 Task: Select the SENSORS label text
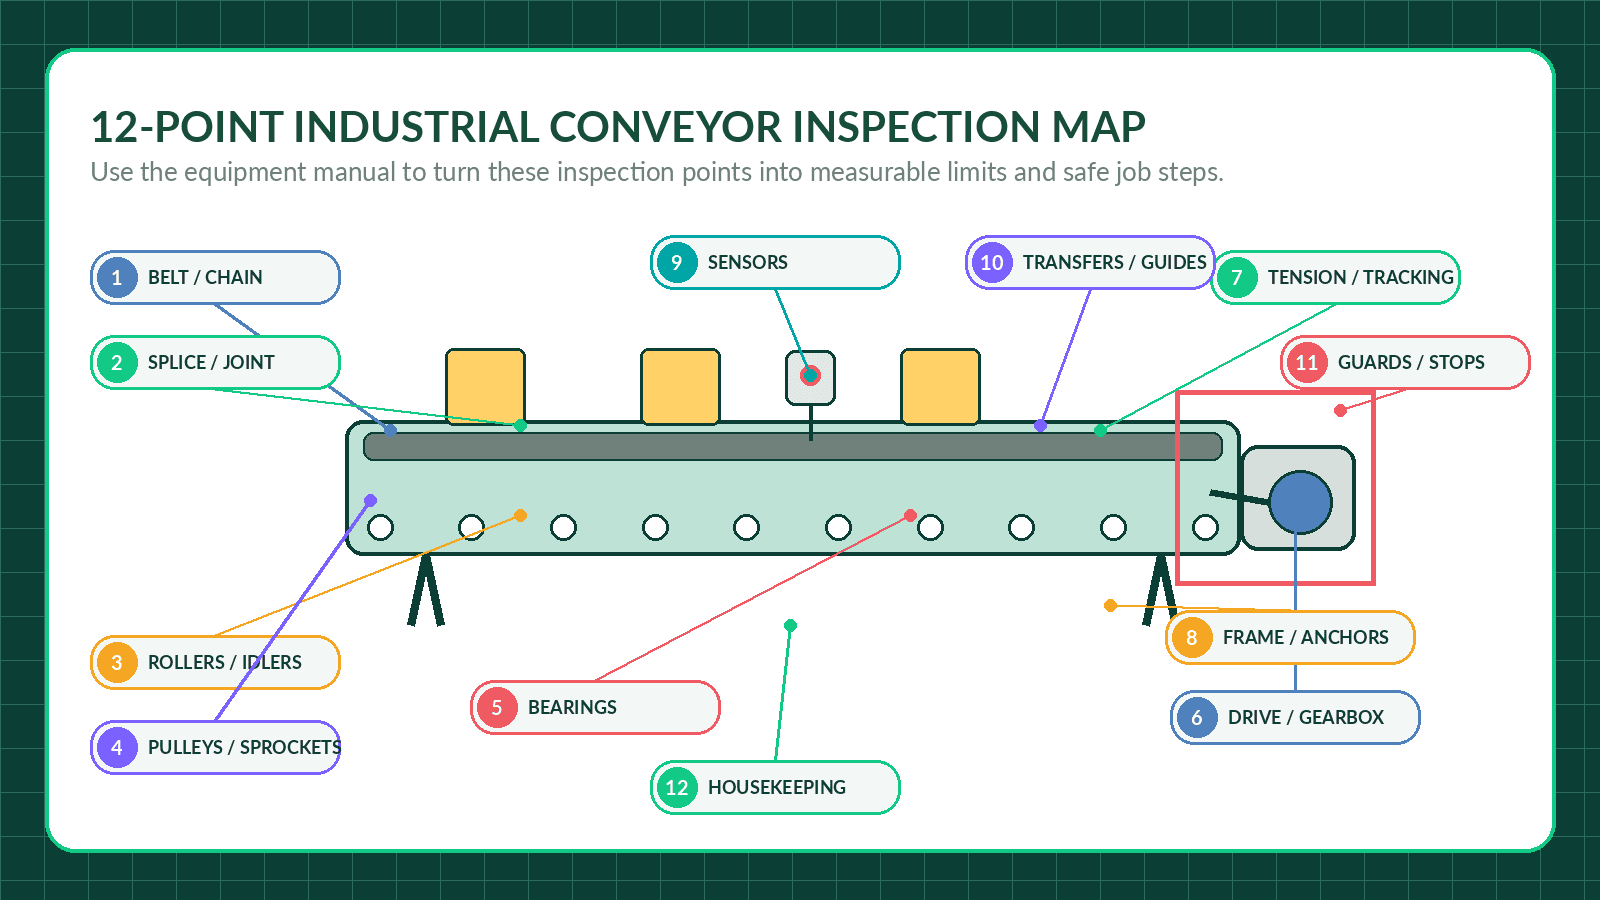coord(748,262)
